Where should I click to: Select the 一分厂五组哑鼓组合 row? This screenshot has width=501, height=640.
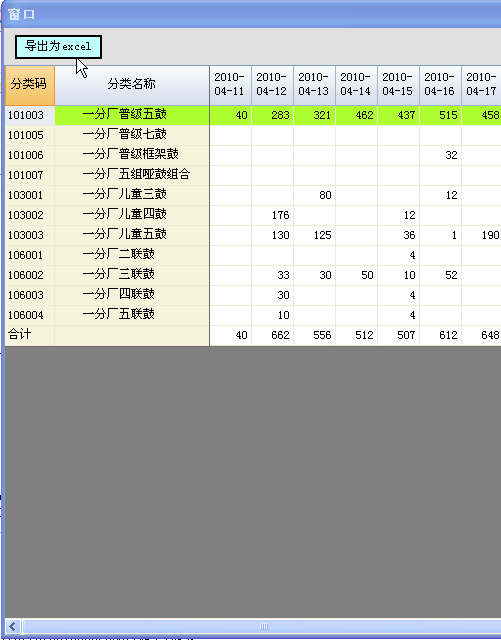point(253,175)
